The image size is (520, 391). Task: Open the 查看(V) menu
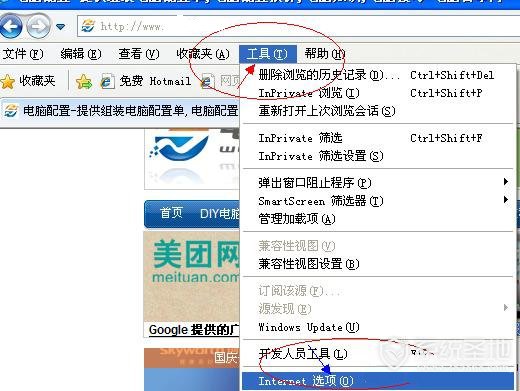point(139,54)
